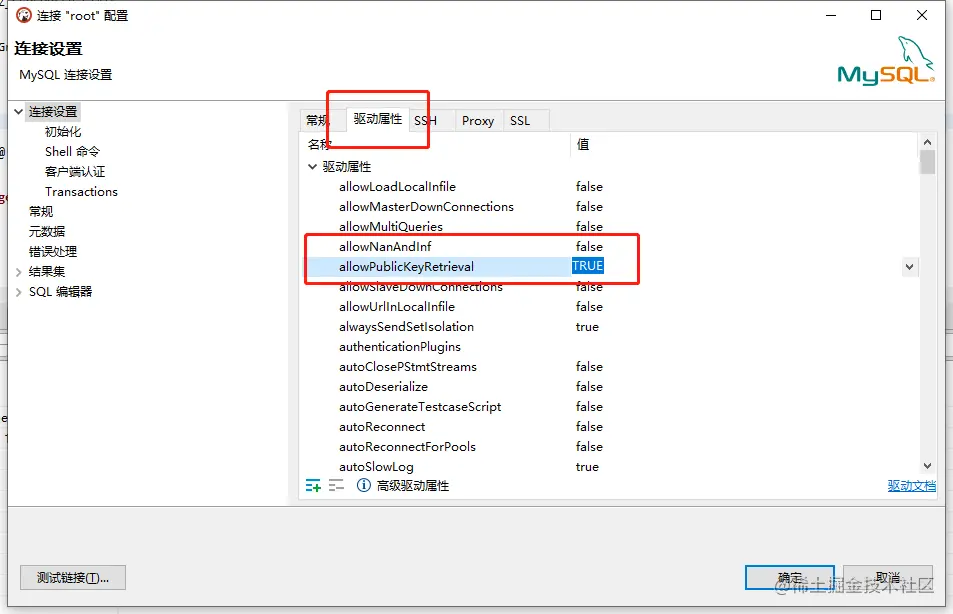The image size is (953, 614).
Task: Open the allowPublicKeyRetrieval value dropdown
Action: tap(909, 266)
